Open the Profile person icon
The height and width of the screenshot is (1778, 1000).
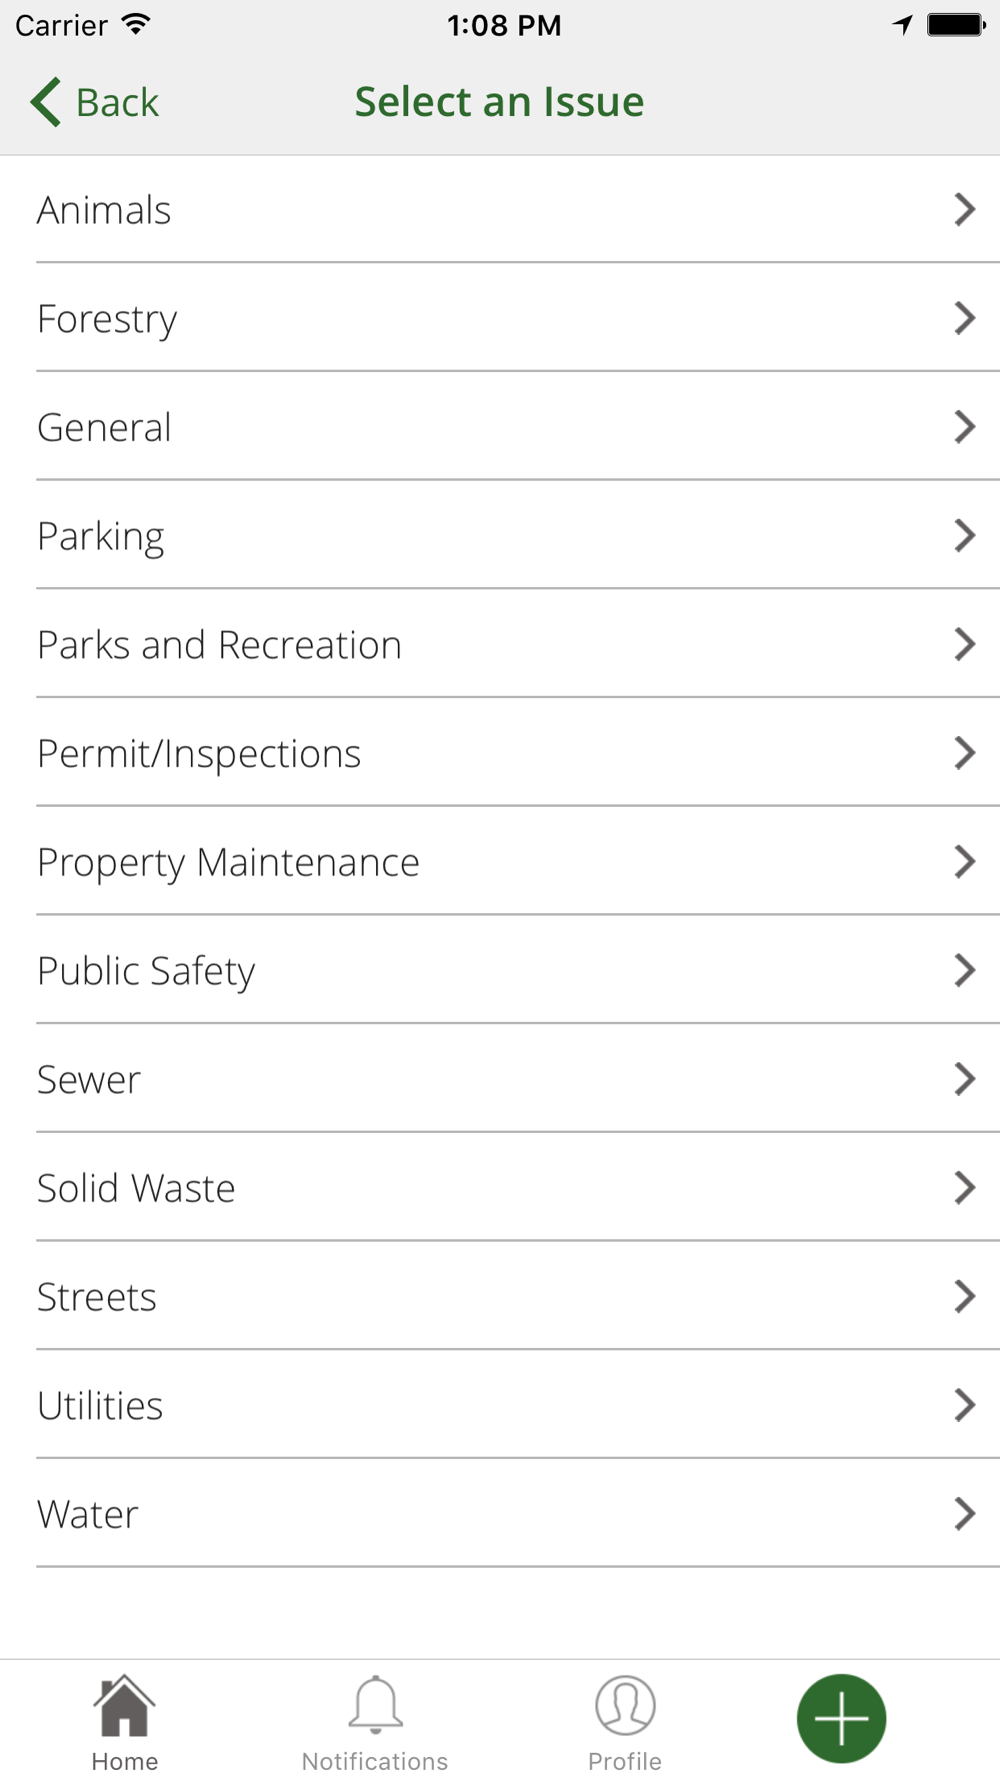[625, 1705]
